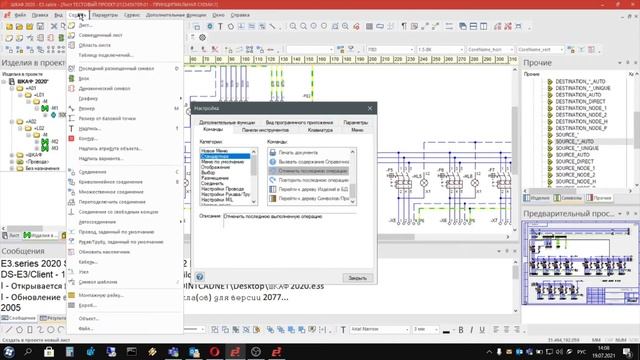Switch to 'Дополнительные функции' dialog tab
This screenshot has height=360, width=640.
[227, 122]
